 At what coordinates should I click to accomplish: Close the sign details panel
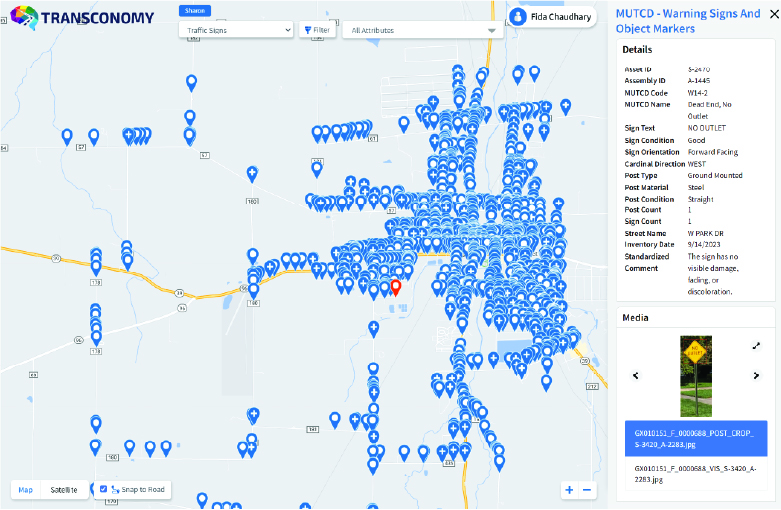tap(772, 15)
